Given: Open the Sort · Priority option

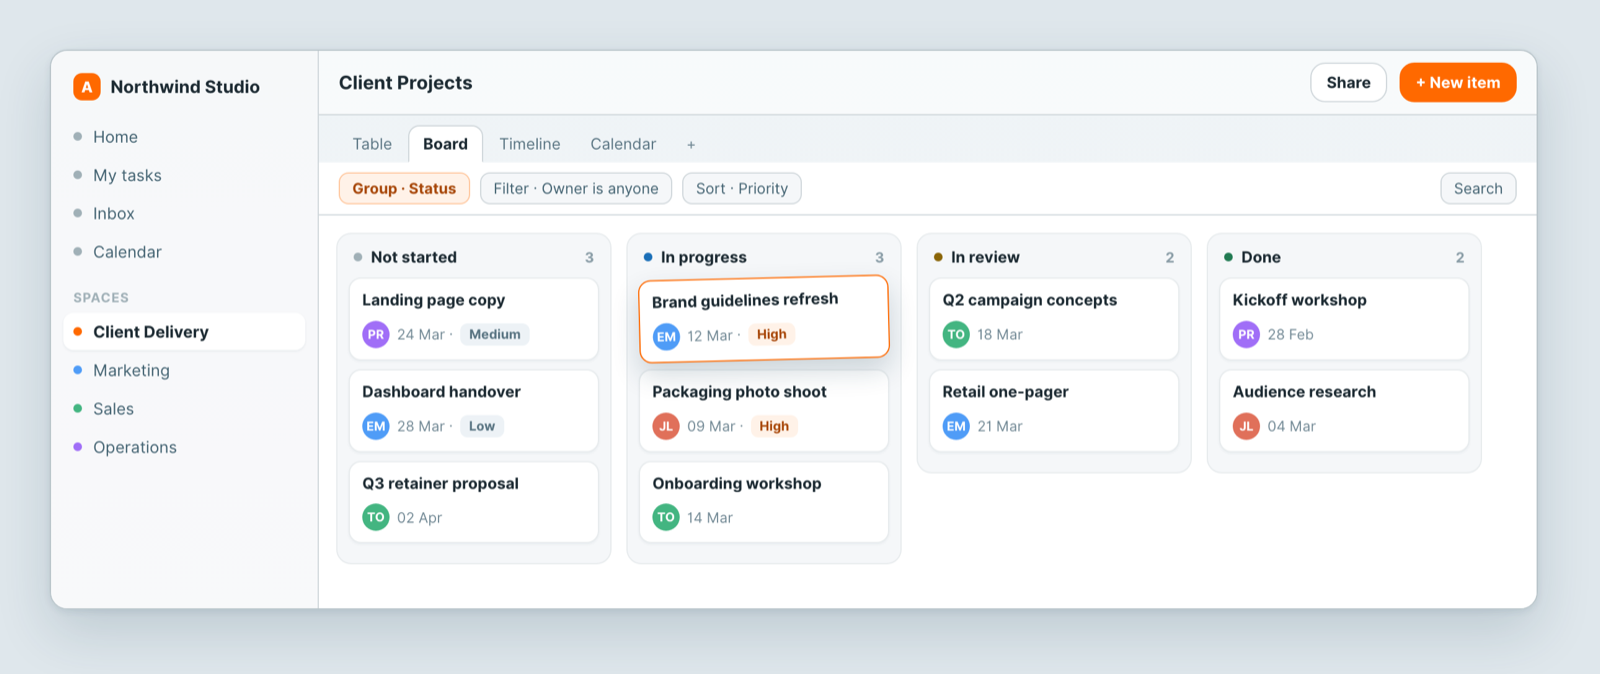Looking at the screenshot, I should 742,189.
